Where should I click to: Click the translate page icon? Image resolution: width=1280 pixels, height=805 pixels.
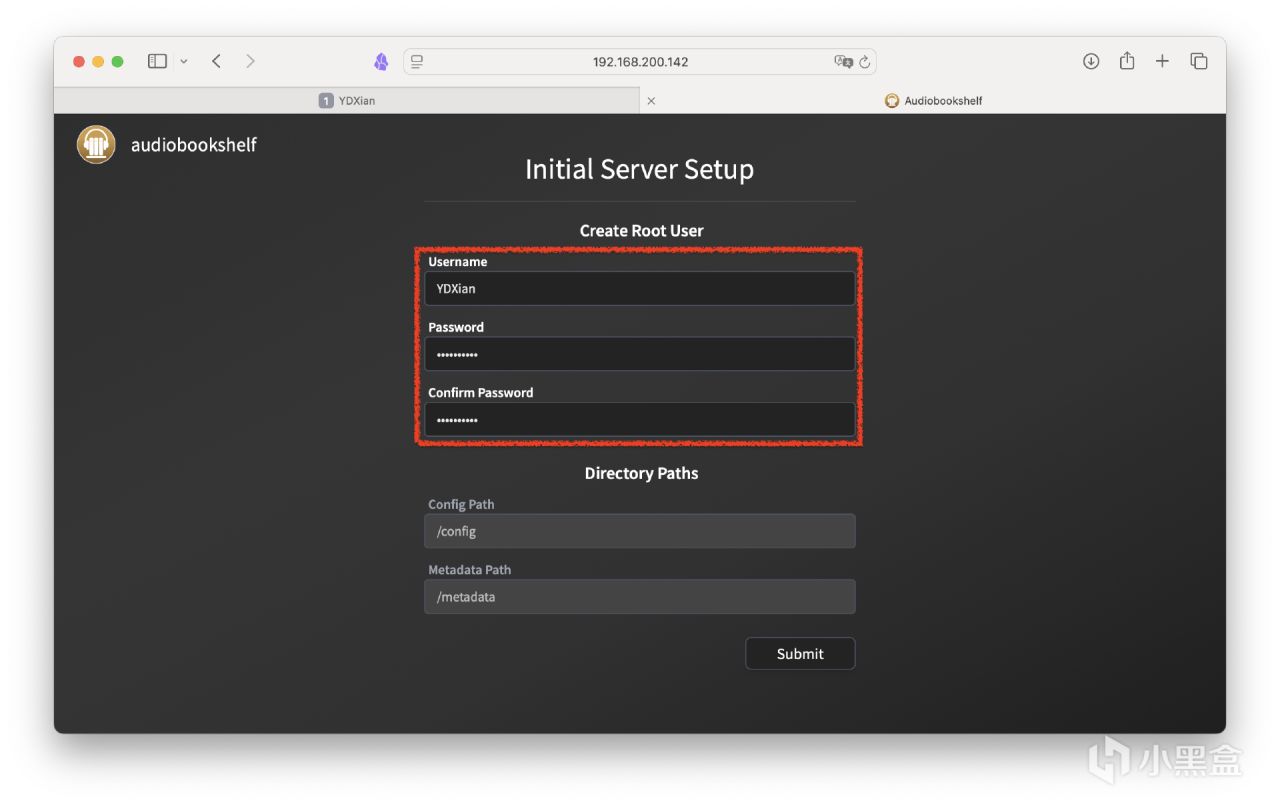pyautogui.click(x=843, y=61)
